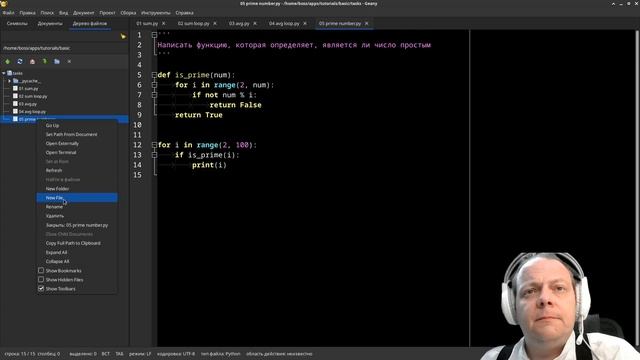The height and width of the screenshot is (360, 640).
Task: Open the Справка menu
Action: (x=184, y=13)
